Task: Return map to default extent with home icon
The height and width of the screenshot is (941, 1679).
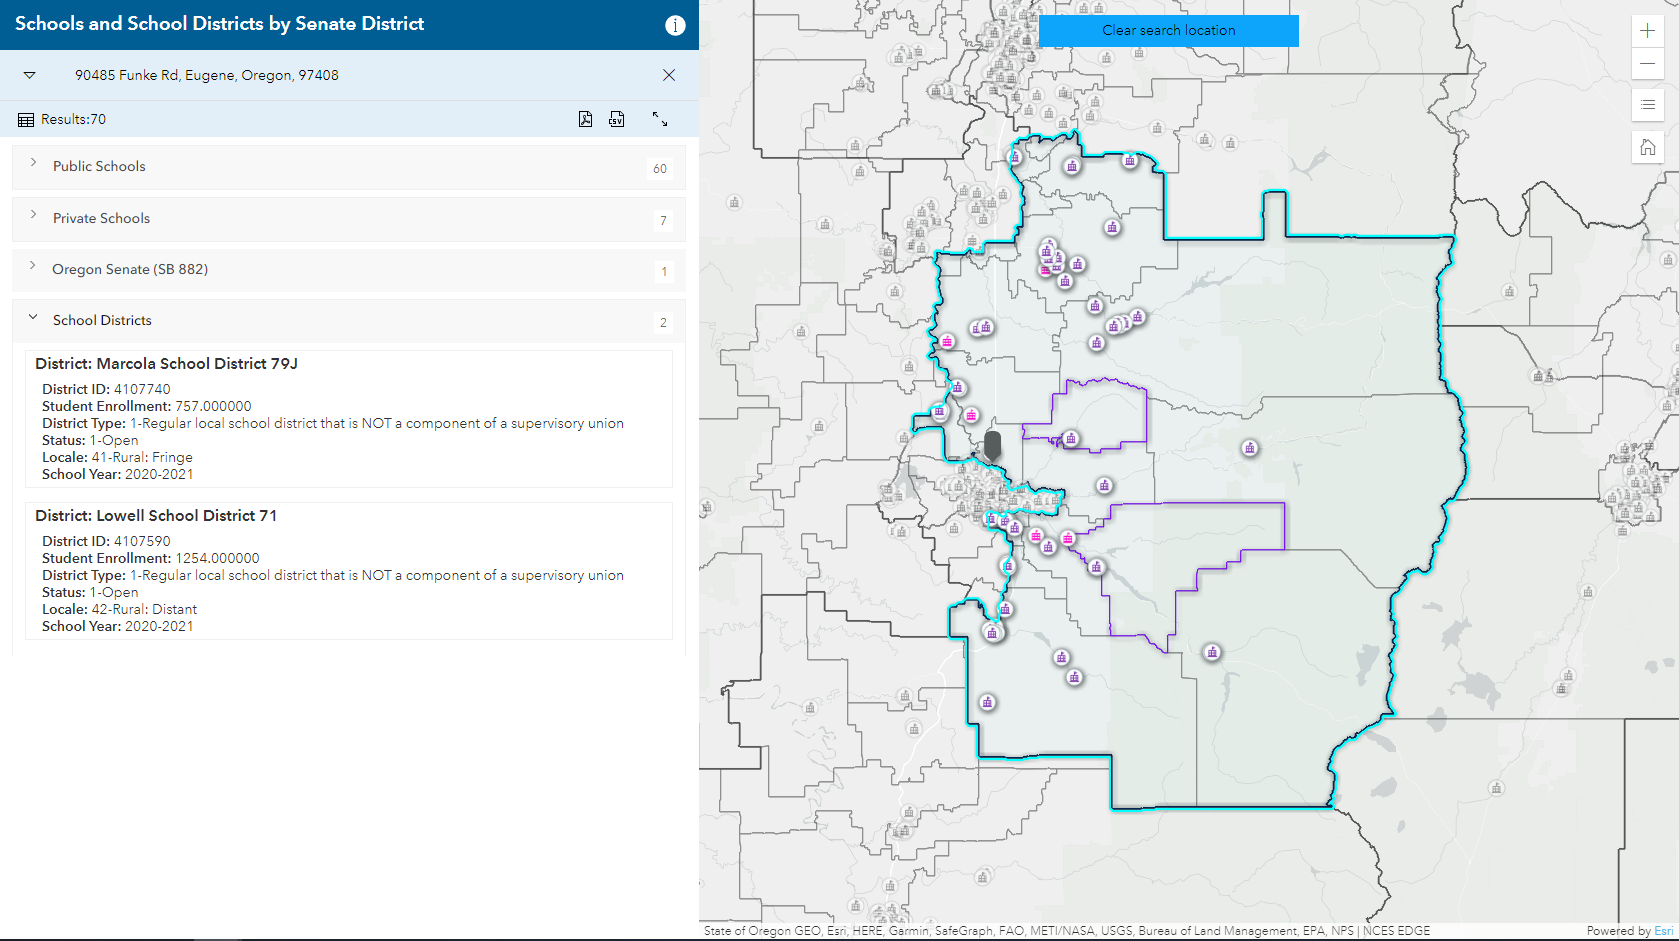Action: coord(1647,147)
